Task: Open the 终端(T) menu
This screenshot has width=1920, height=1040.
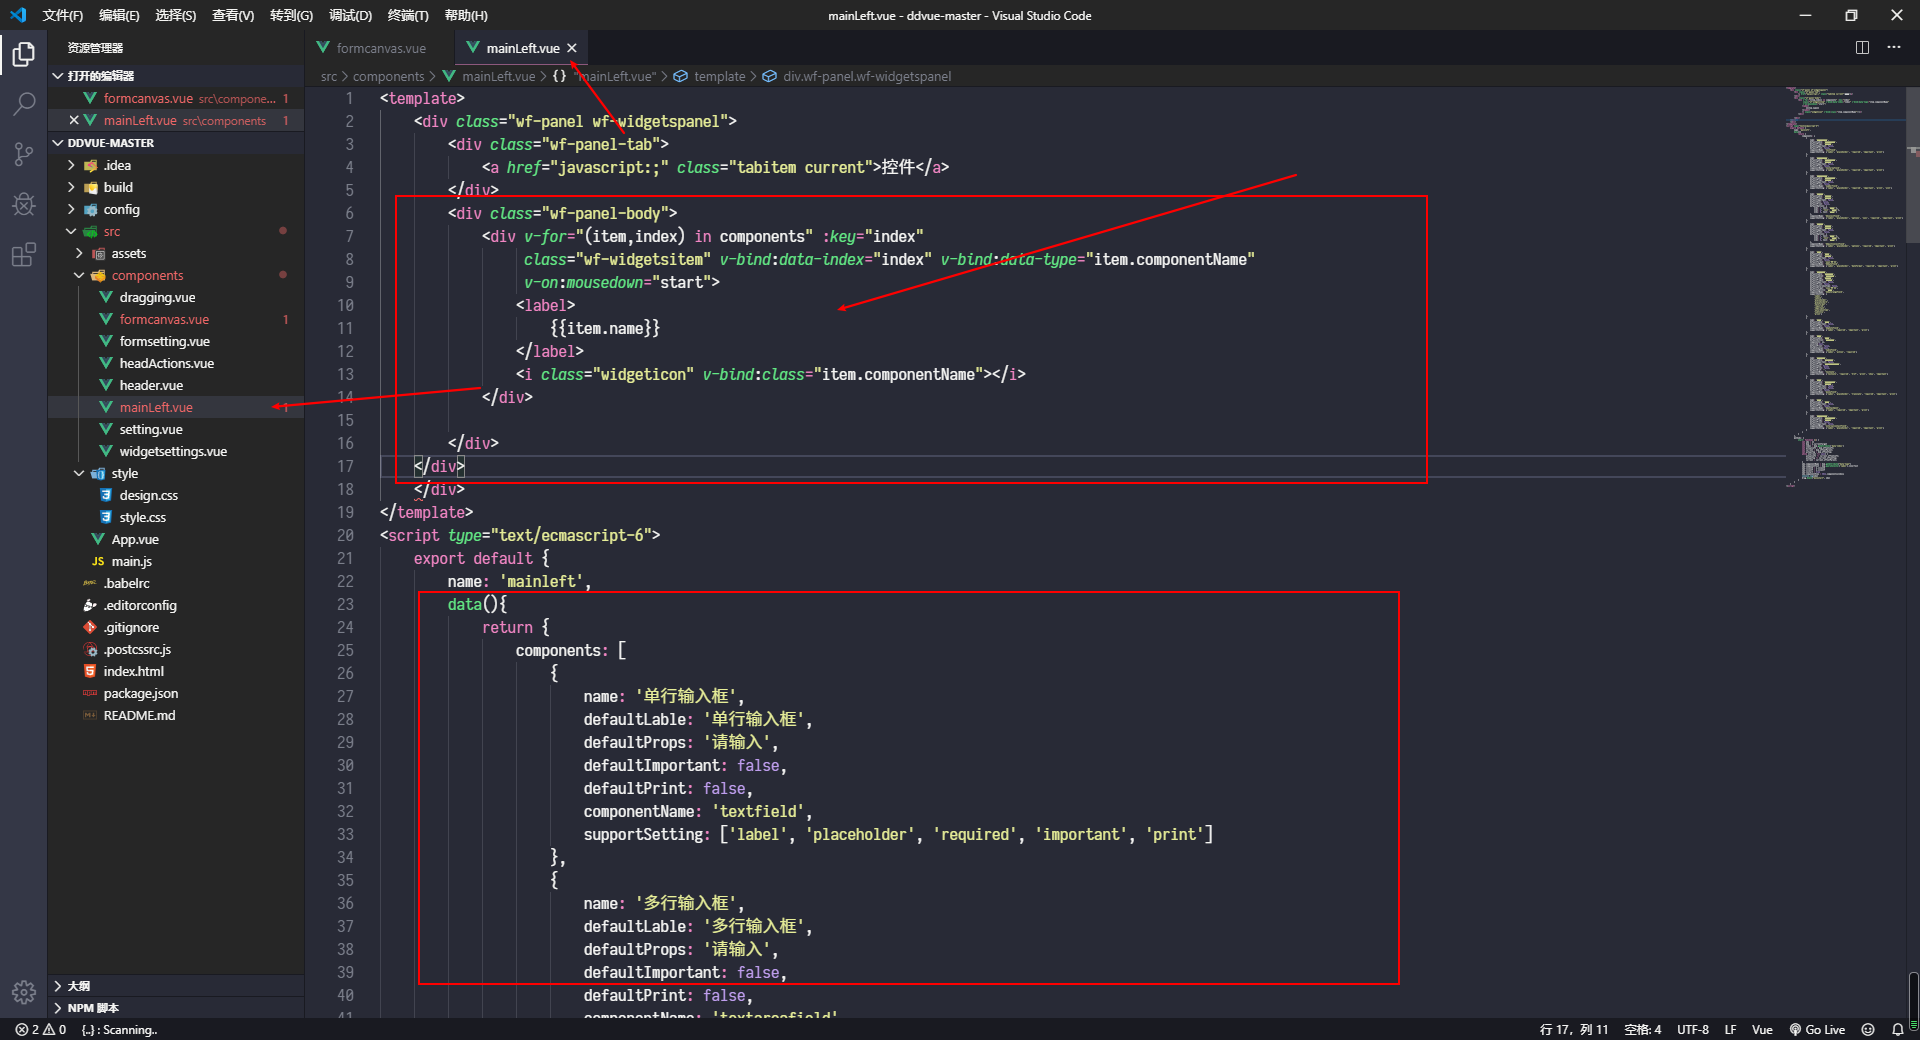Action: [408, 15]
